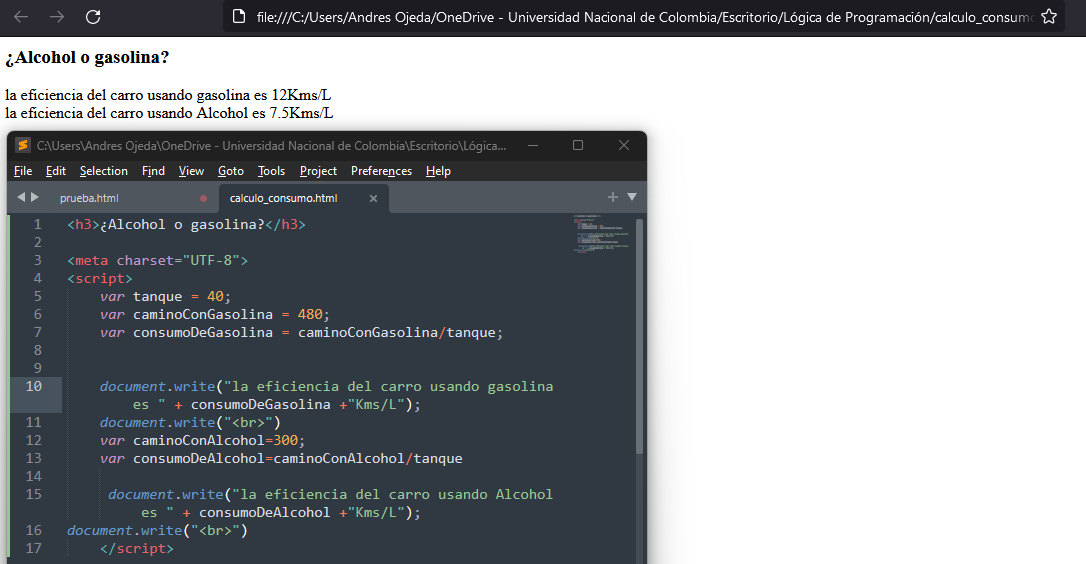1086x564 pixels.
Task: Click the value 40 on code line 5
Action: 215,297
